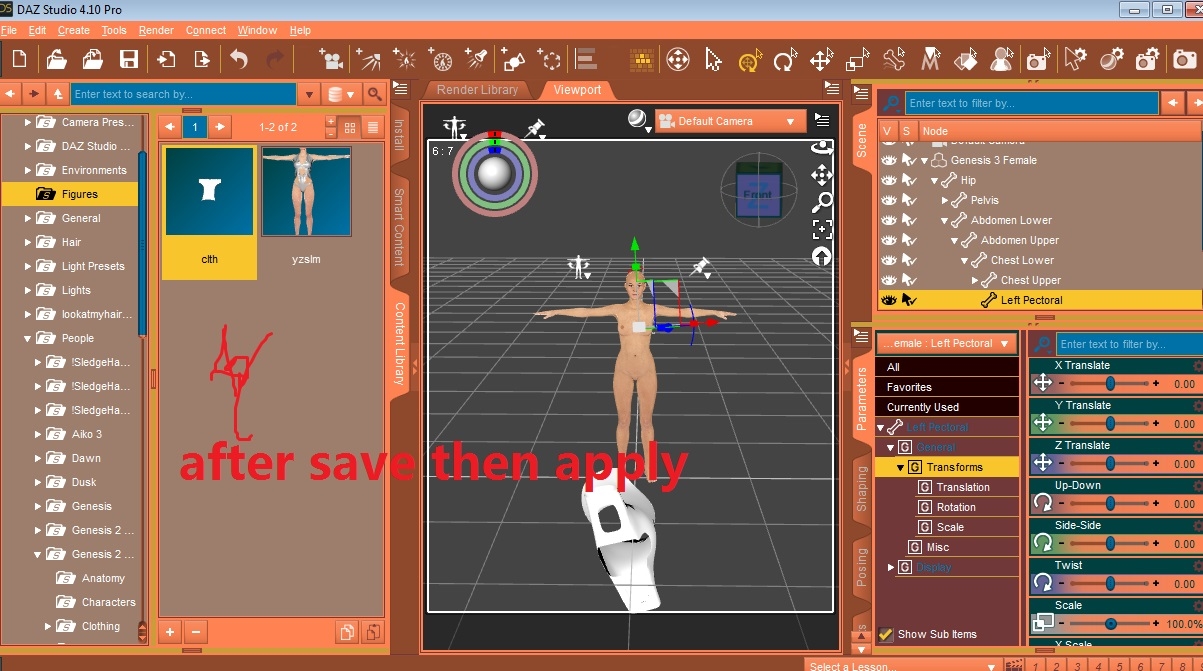Toggle selectable arrow for Chest Lower
This screenshot has height=671, width=1203.
coord(909,260)
